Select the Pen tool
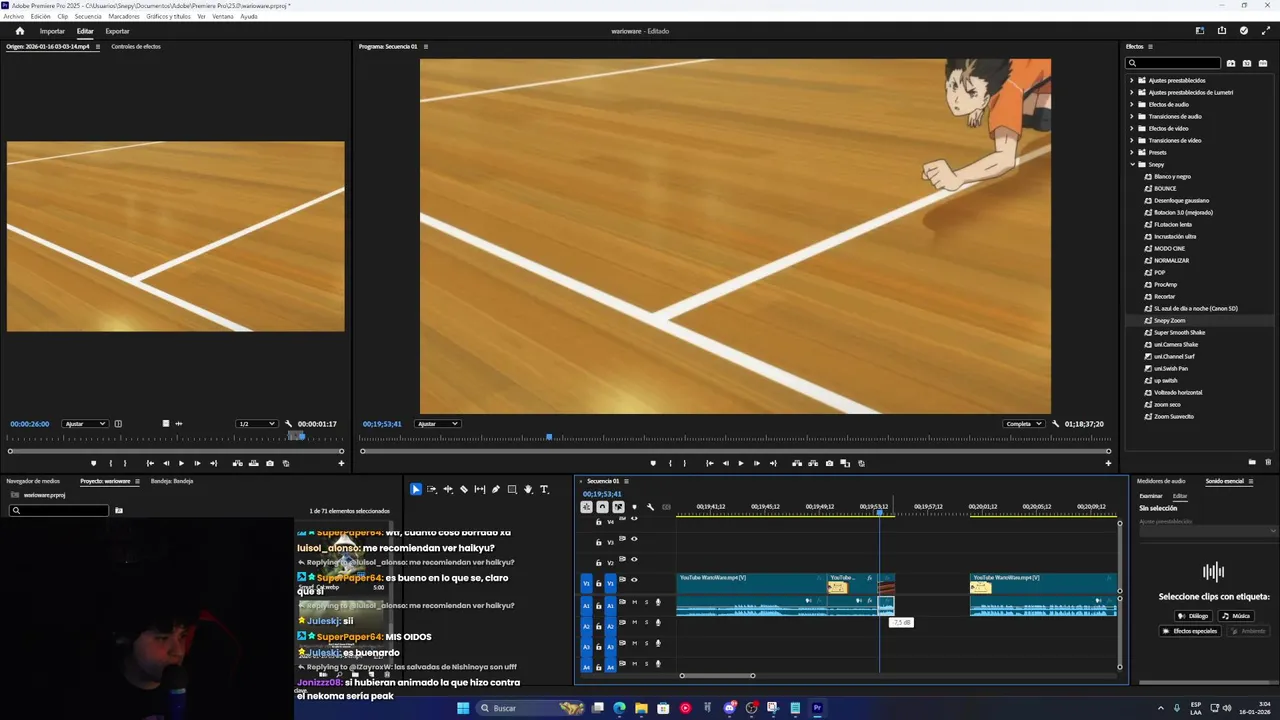This screenshot has width=1280, height=720. tap(496, 489)
